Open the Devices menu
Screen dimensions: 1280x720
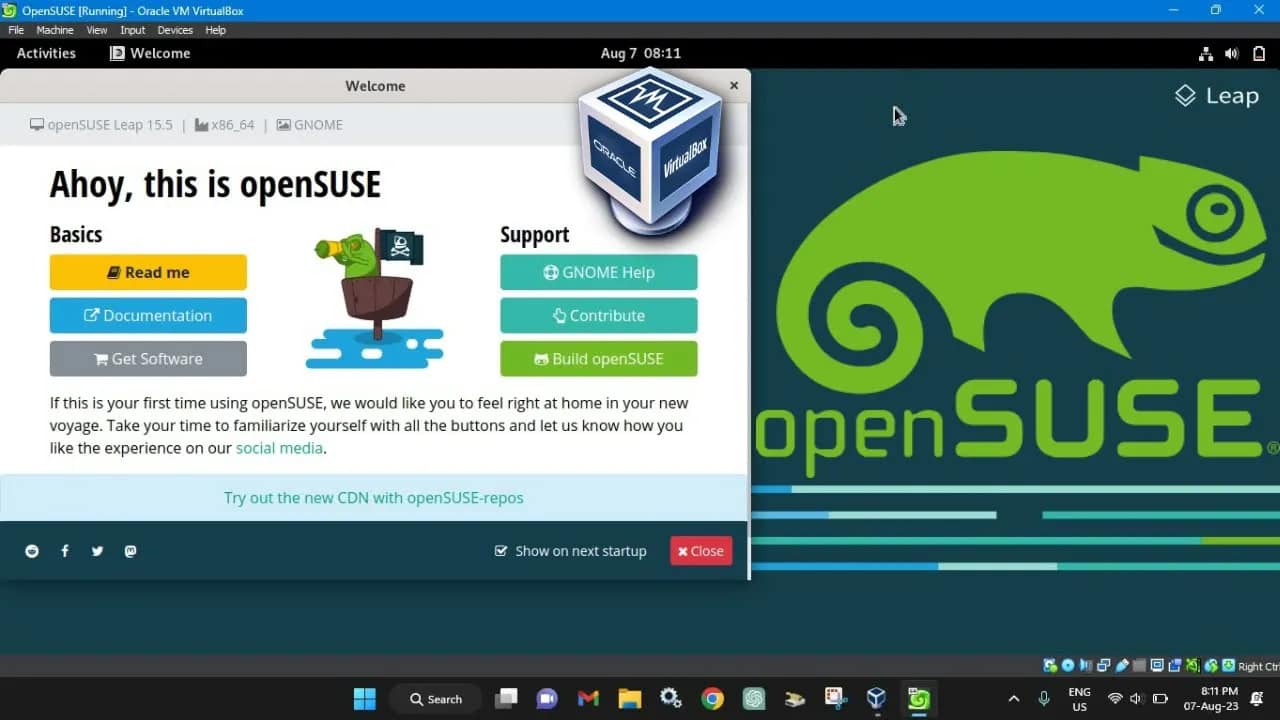pos(174,30)
